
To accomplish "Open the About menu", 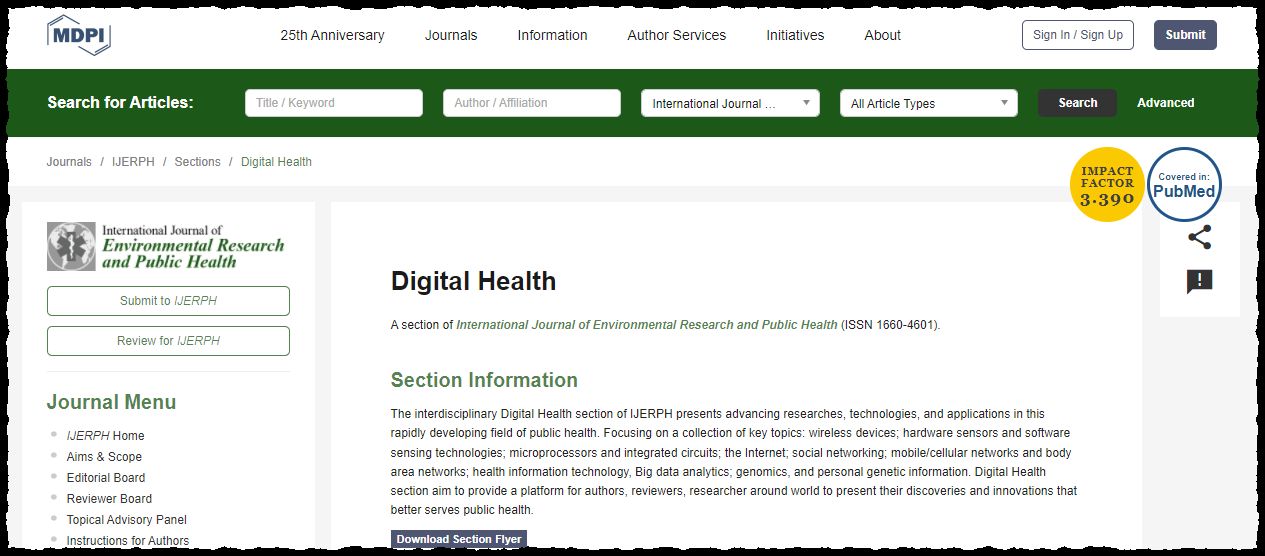I will [x=882, y=35].
